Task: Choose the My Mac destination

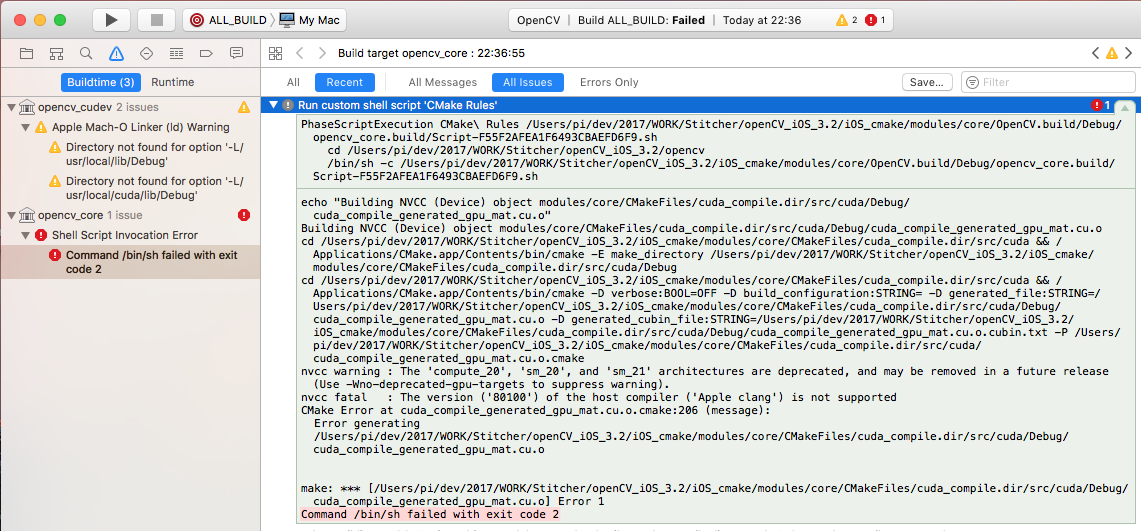Action: pos(309,20)
